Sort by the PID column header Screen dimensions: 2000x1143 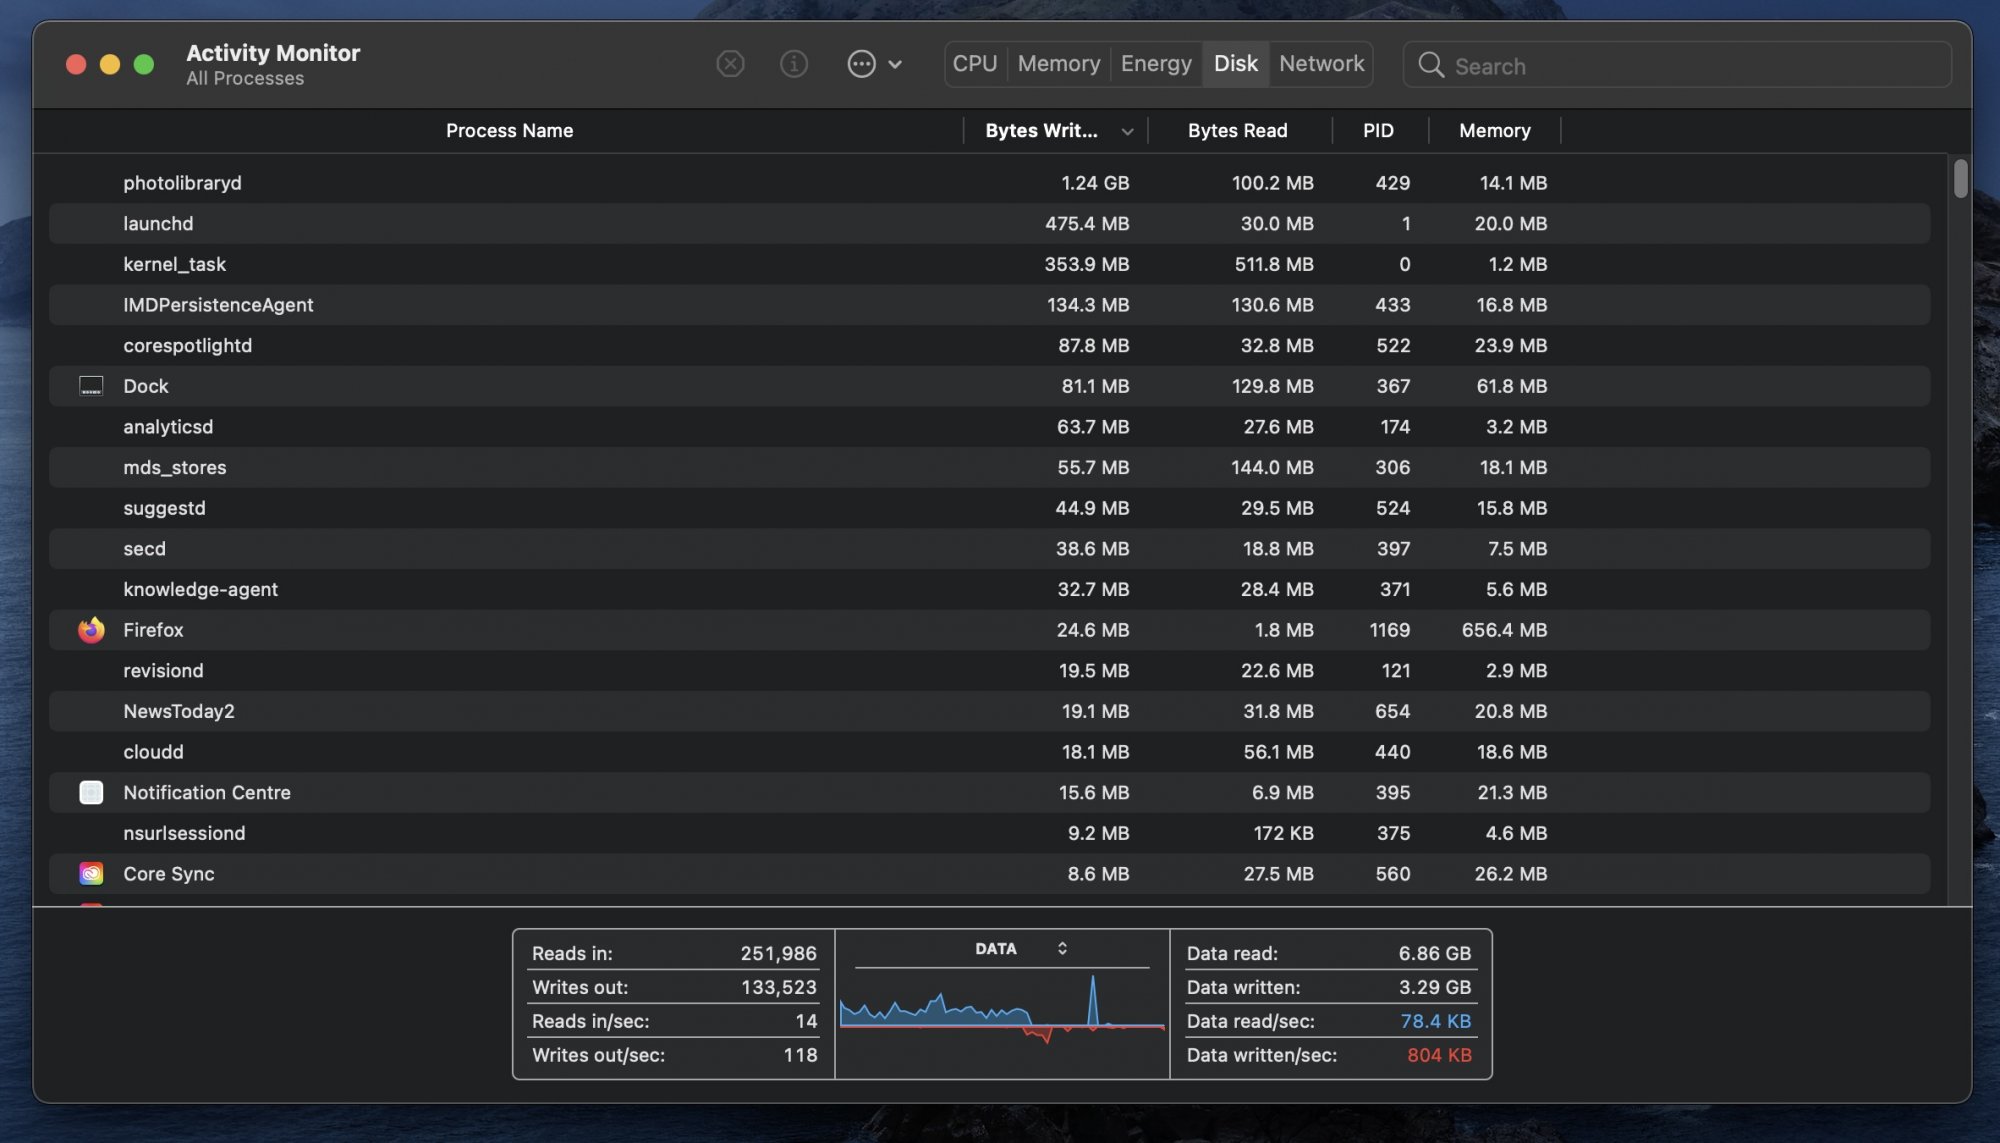tap(1378, 131)
